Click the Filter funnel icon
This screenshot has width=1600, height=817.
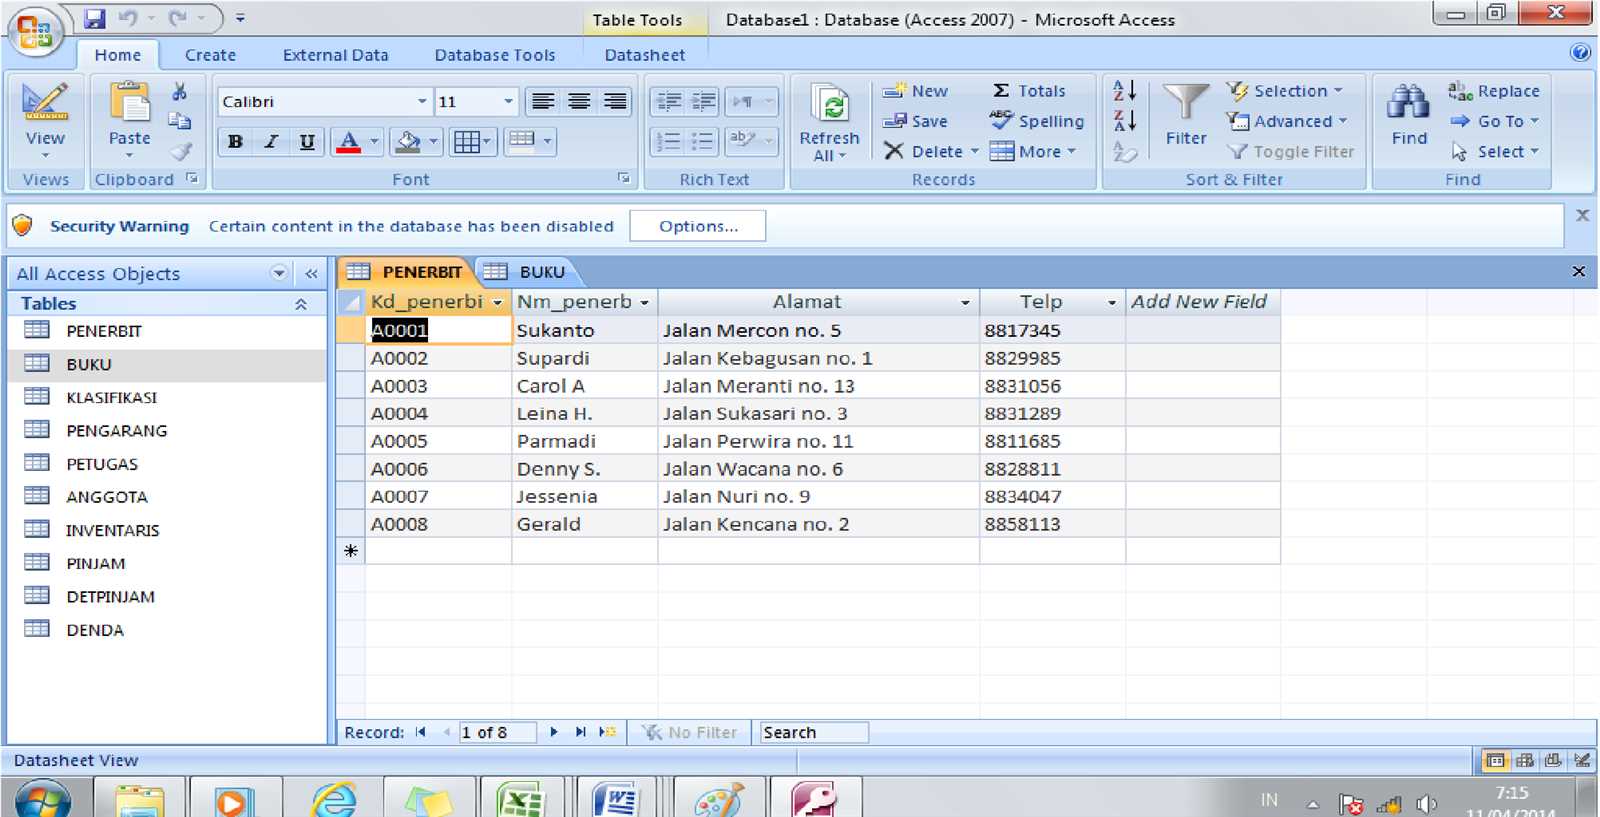pyautogui.click(x=1185, y=102)
